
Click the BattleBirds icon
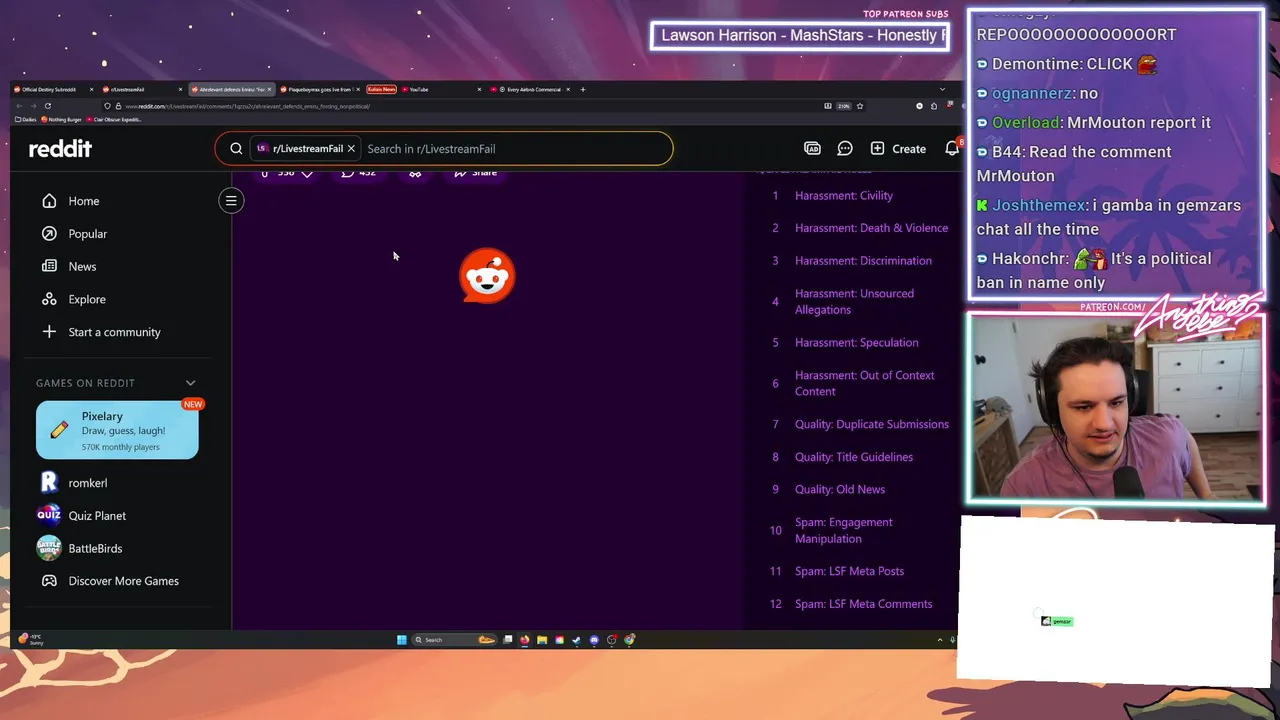pos(49,548)
